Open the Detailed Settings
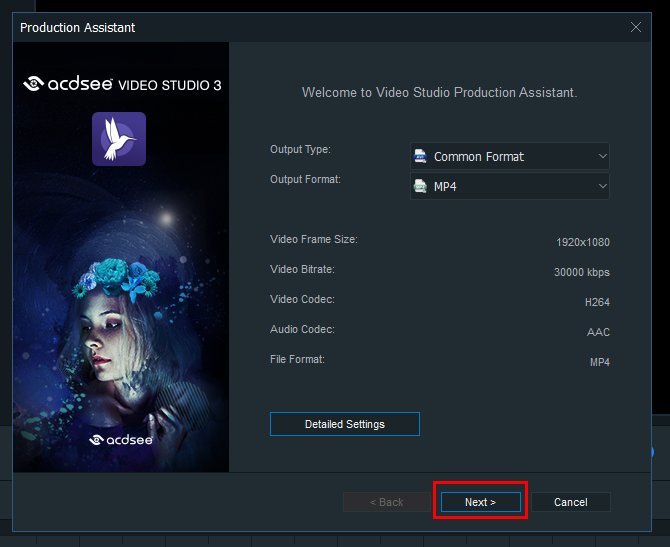 344,424
